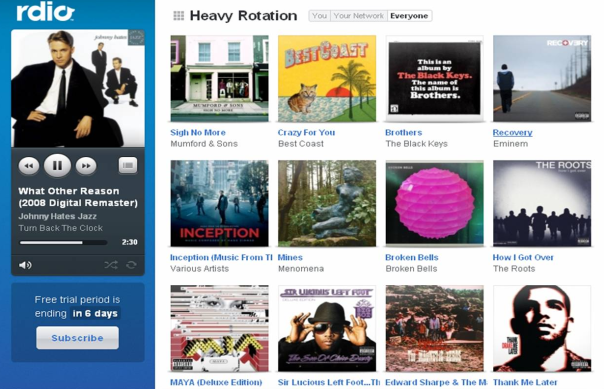604x389 pixels.
Task: Open the Sigh No More title link
Action: tap(198, 132)
